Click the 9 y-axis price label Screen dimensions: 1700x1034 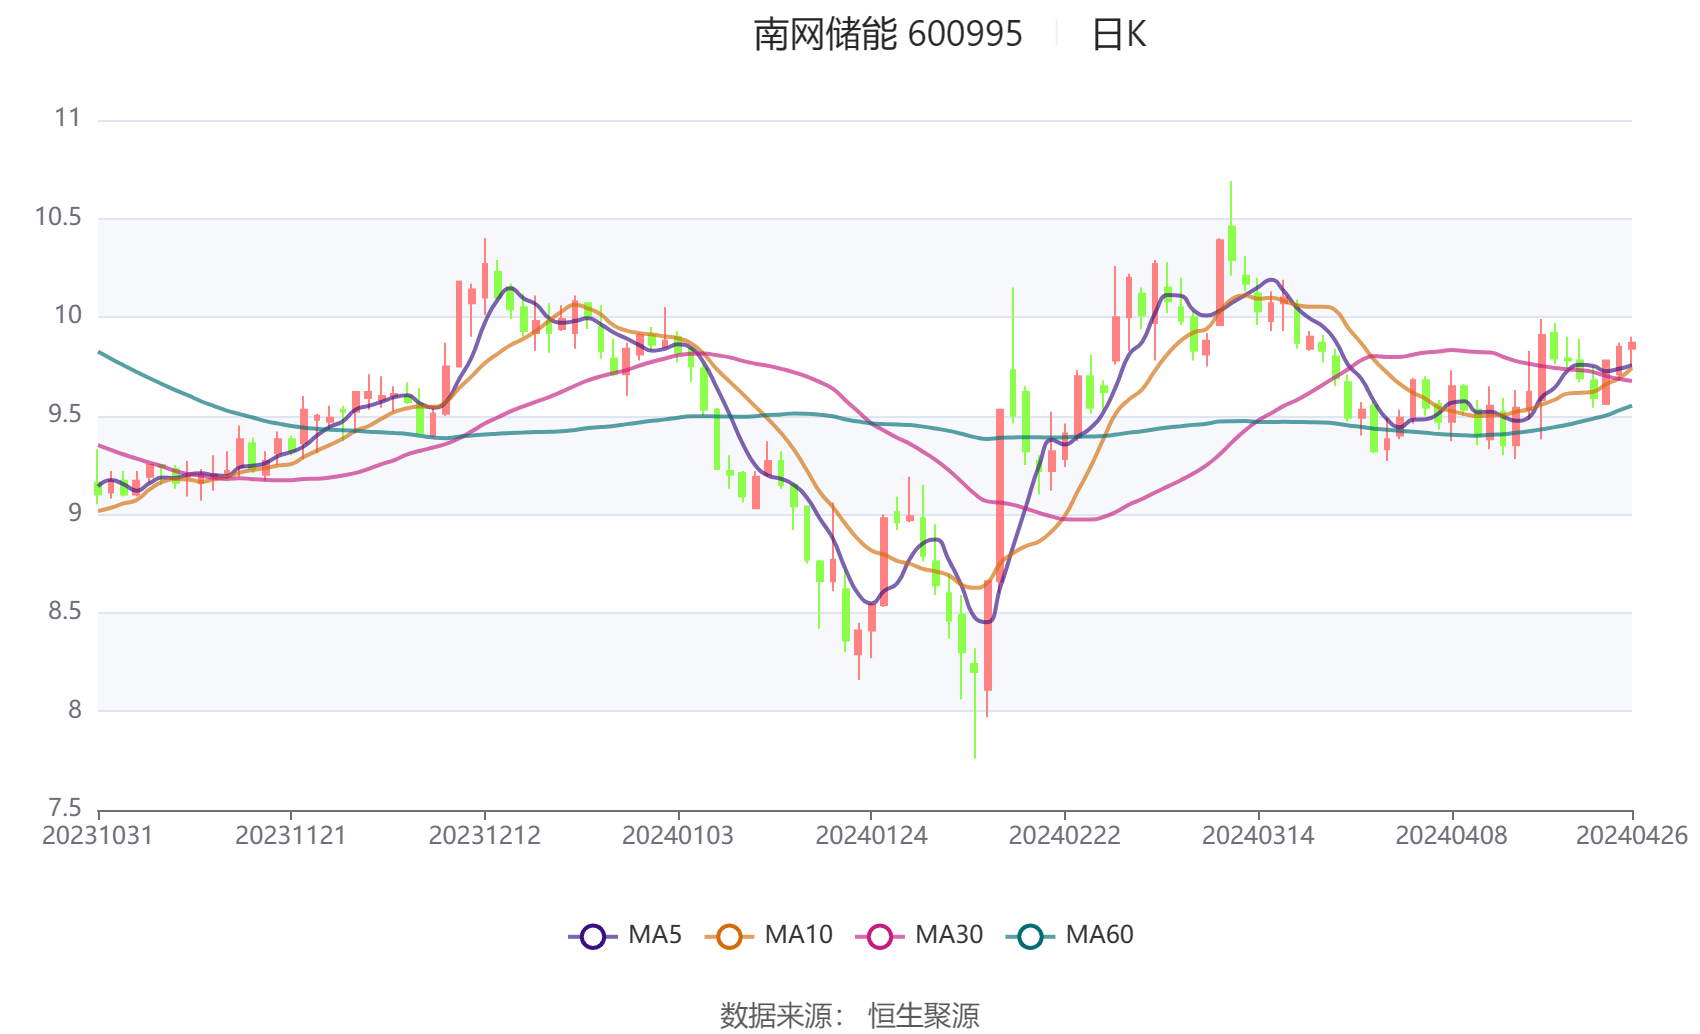(x=75, y=513)
